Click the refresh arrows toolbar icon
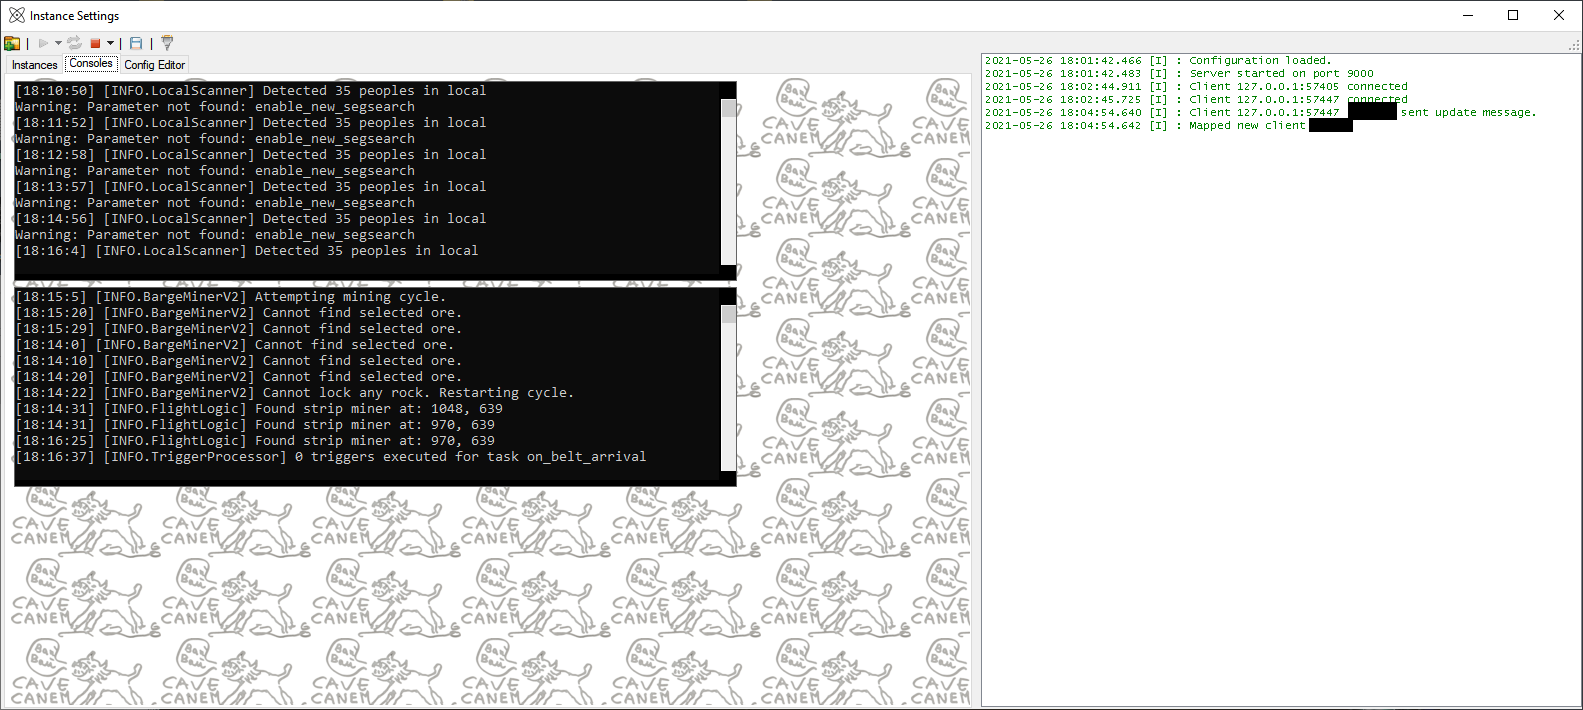 pyautogui.click(x=75, y=43)
